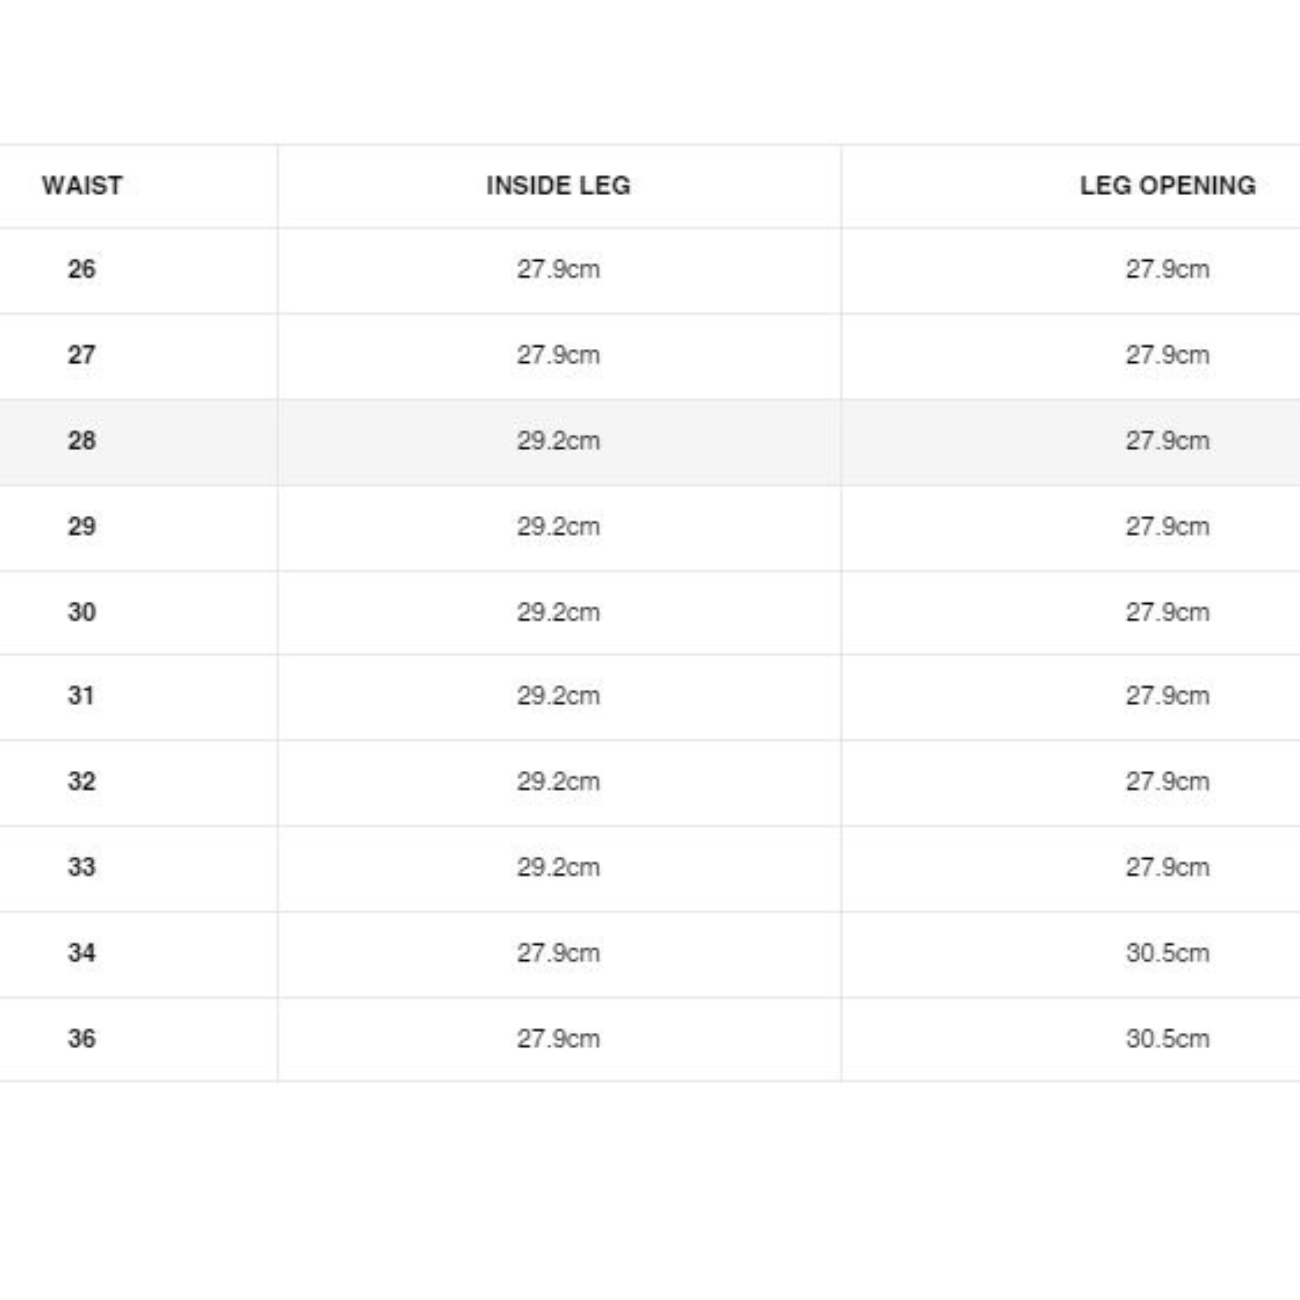Click inside leg 27.9cm for waist 36
The width and height of the screenshot is (1300, 1300).
(558, 1039)
